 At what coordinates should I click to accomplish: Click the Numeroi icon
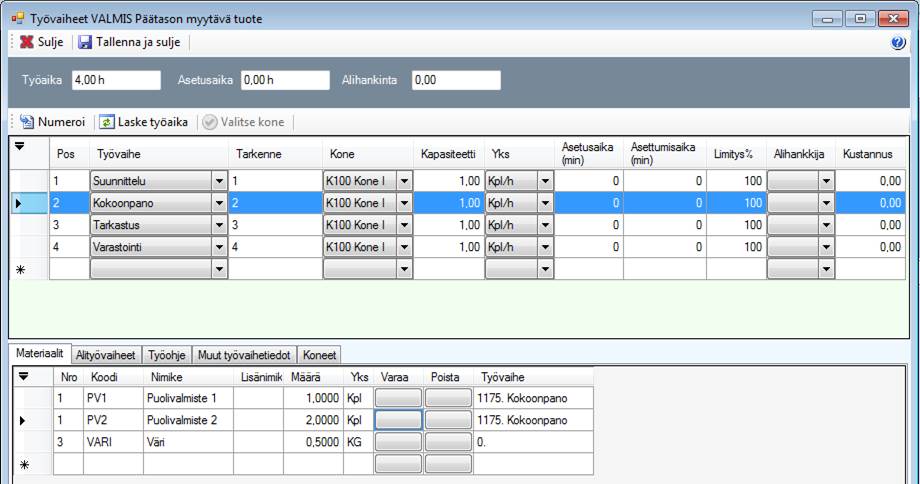27,121
